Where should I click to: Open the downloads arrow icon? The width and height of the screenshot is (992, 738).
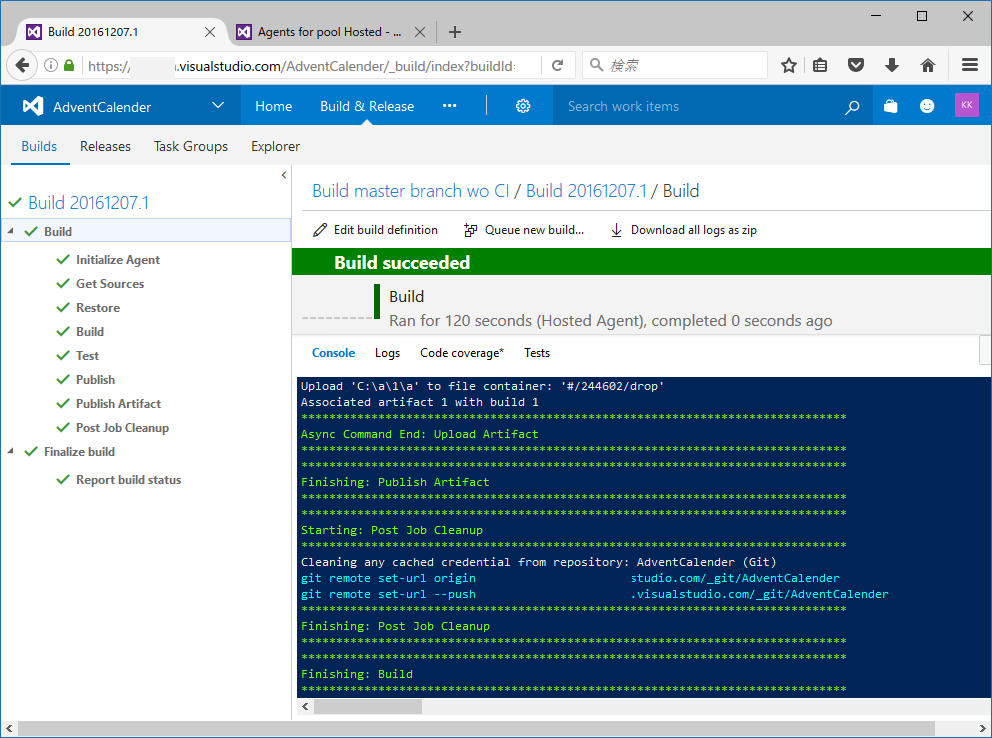891,65
